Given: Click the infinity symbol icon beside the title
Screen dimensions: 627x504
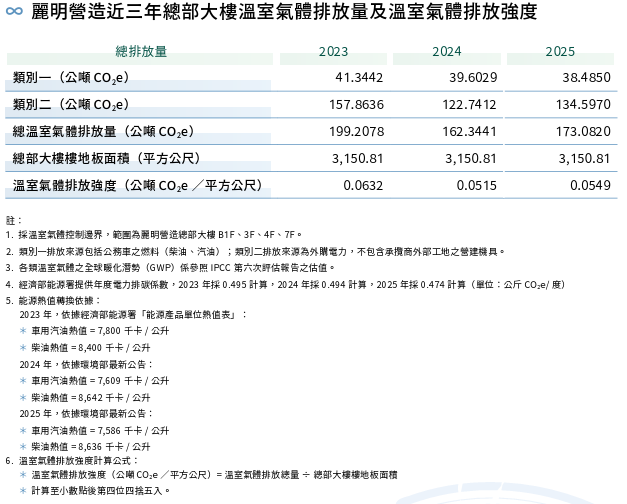Looking at the screenshot, I should pos(14,11).
